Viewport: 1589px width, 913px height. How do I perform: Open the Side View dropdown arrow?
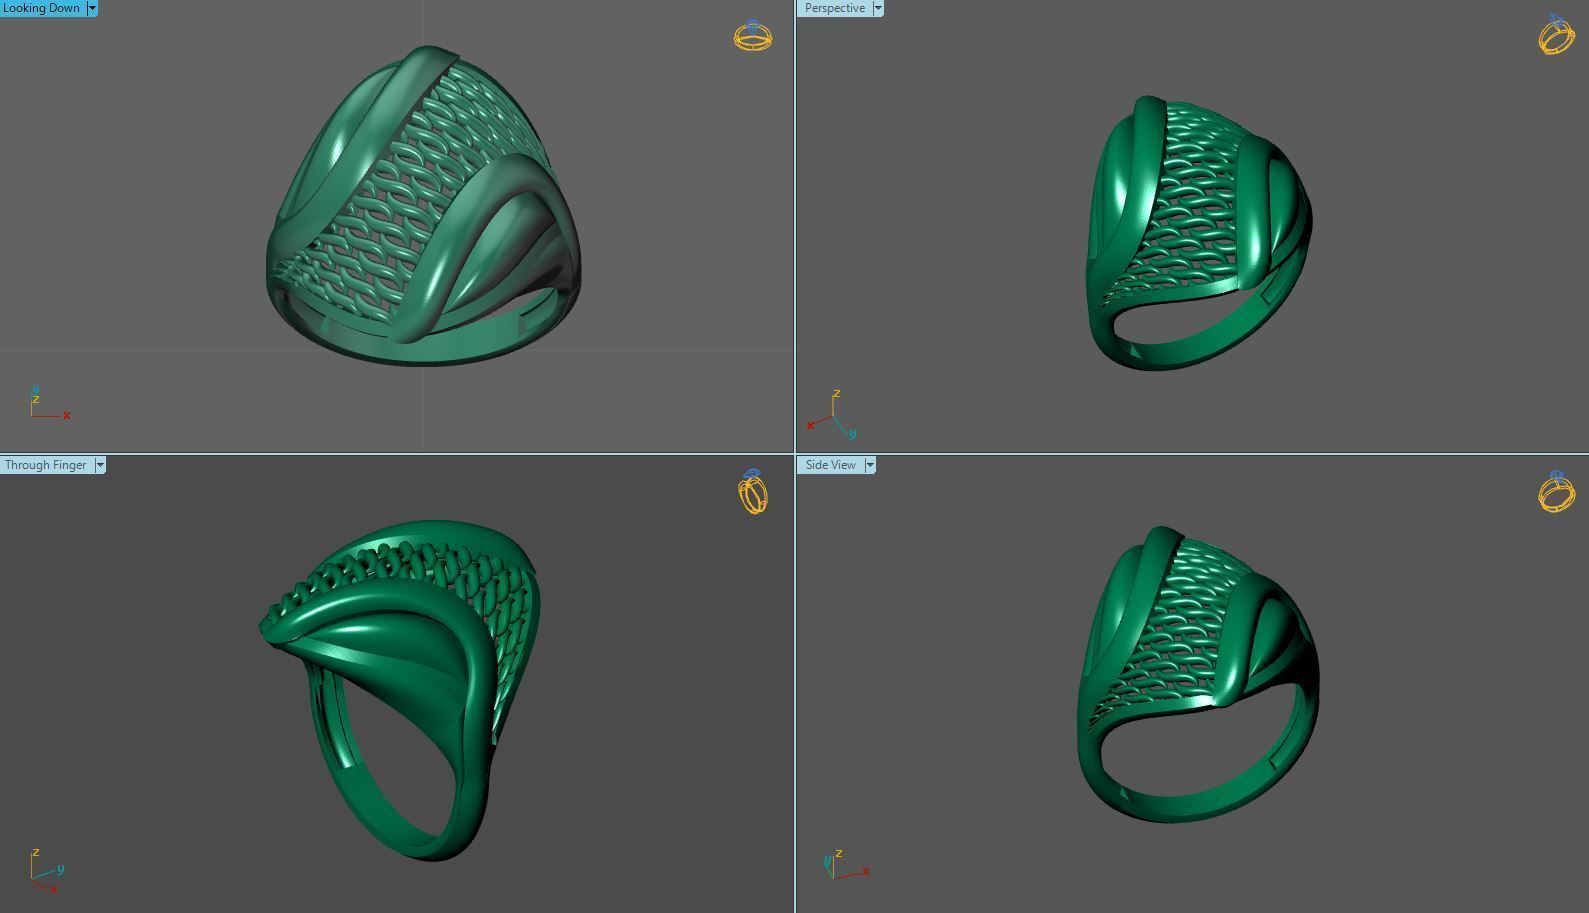[x=870, y=465]
